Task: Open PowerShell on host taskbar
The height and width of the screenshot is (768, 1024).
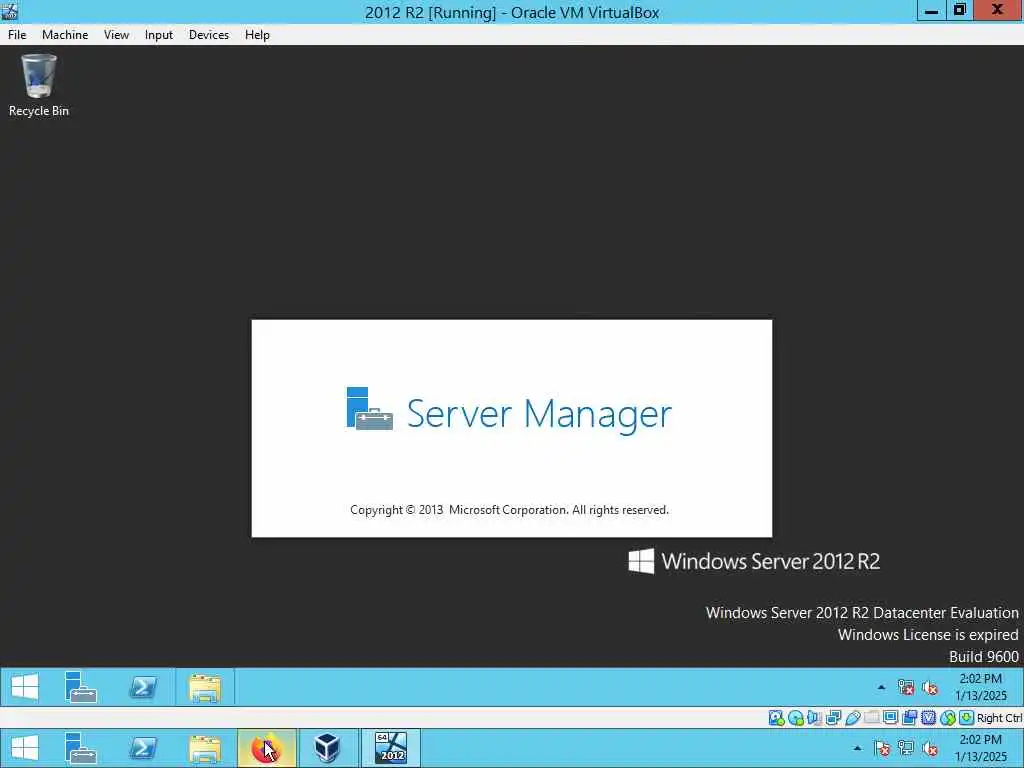Action: point(143,748)
